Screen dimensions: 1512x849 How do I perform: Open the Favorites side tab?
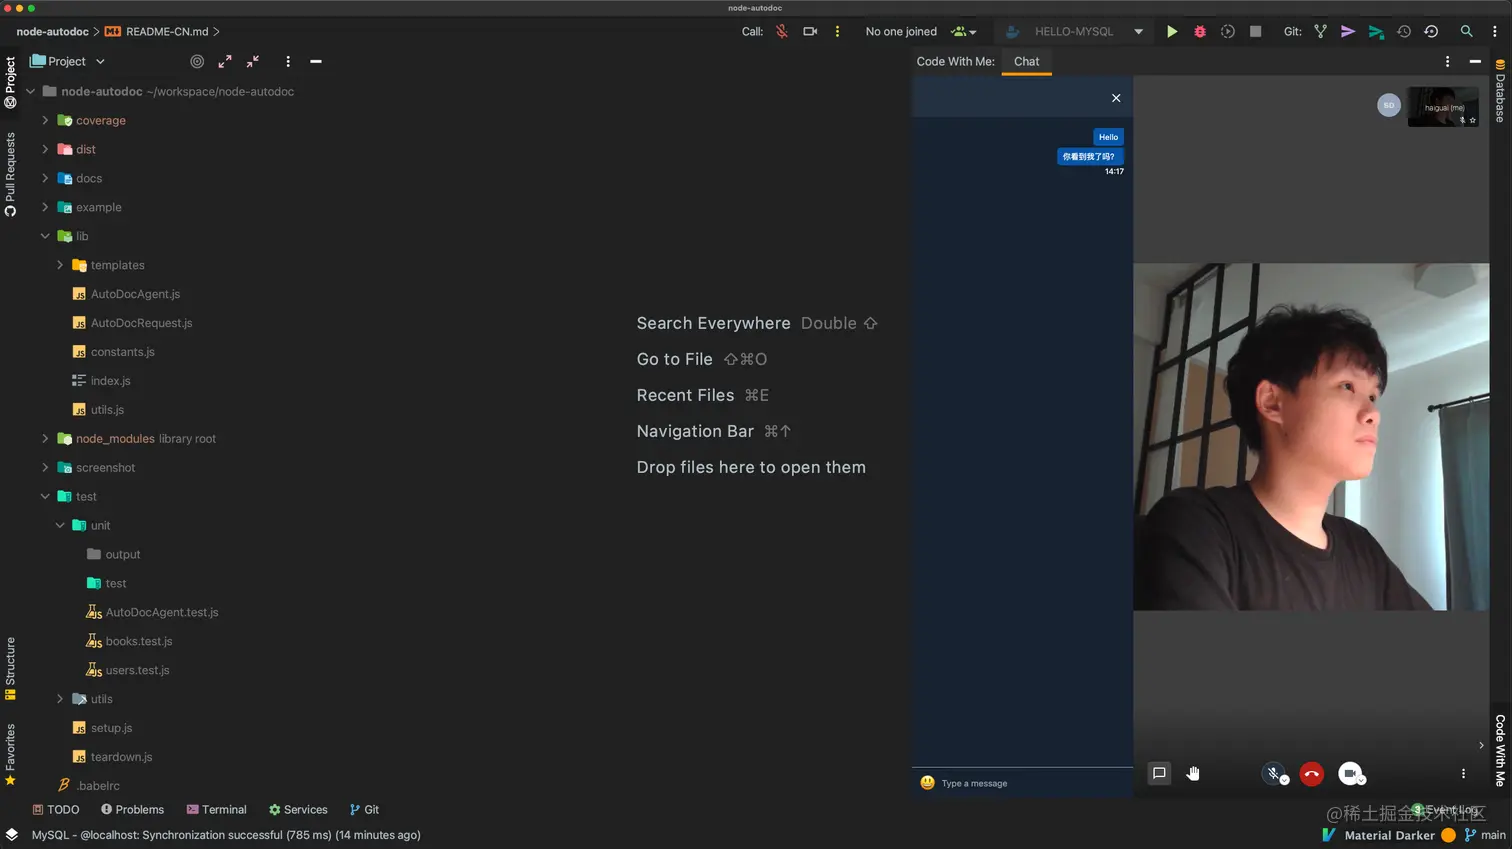(x=10, y=754)
